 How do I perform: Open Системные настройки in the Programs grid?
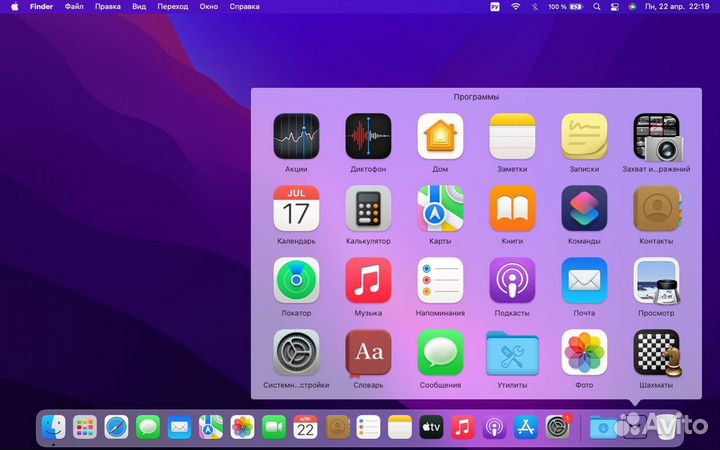click(x=296, y=353)
